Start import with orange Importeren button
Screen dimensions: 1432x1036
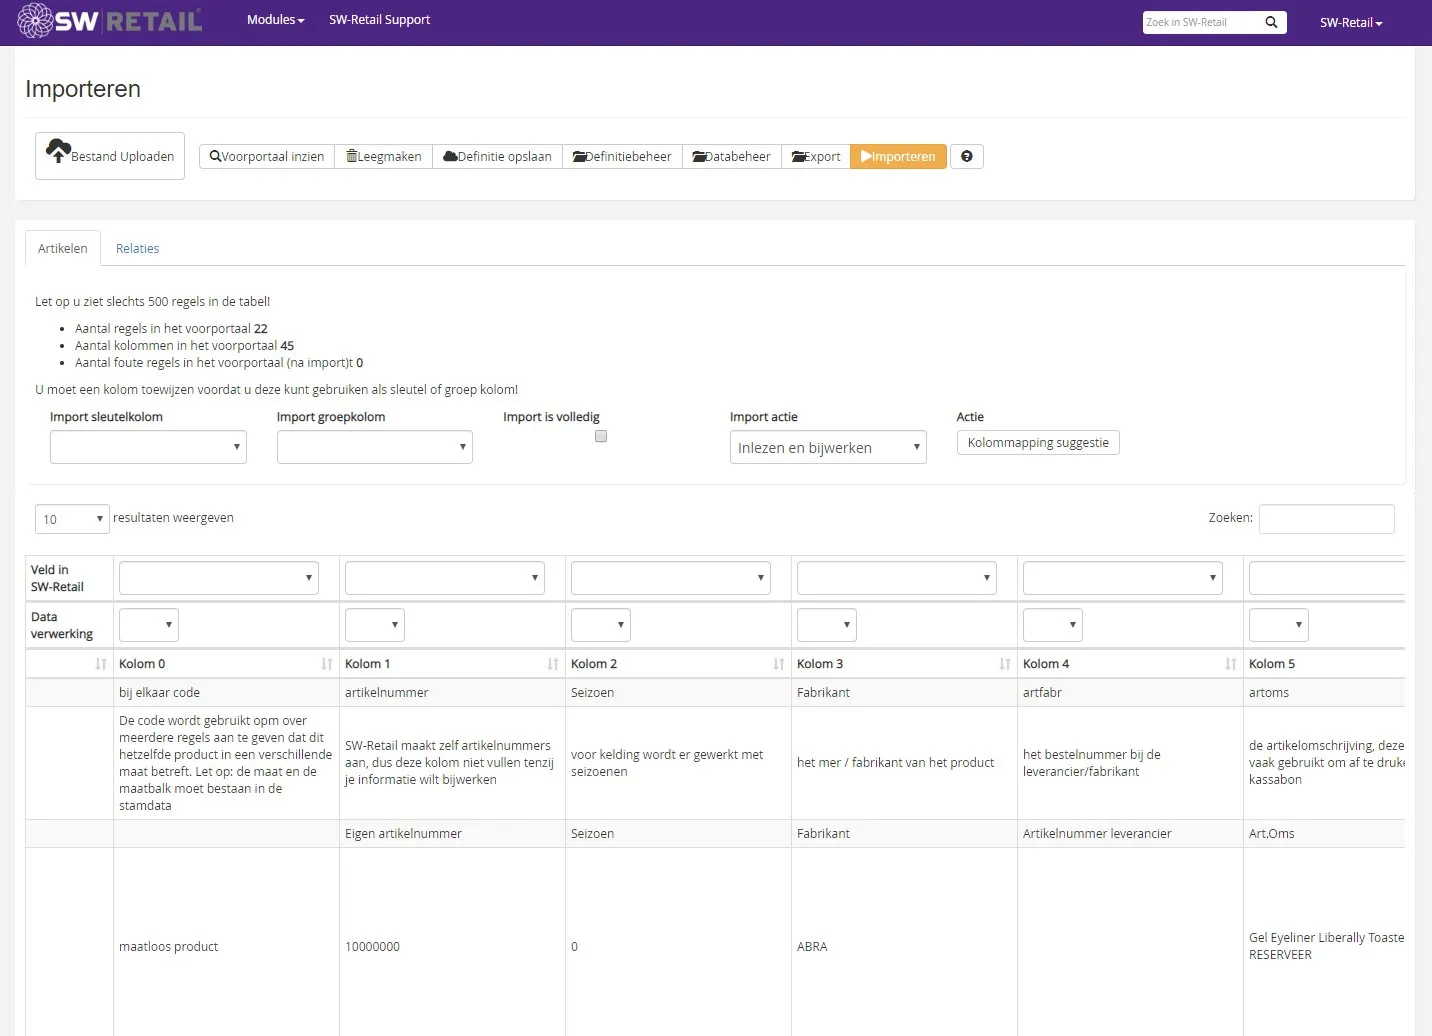point(898,156)
